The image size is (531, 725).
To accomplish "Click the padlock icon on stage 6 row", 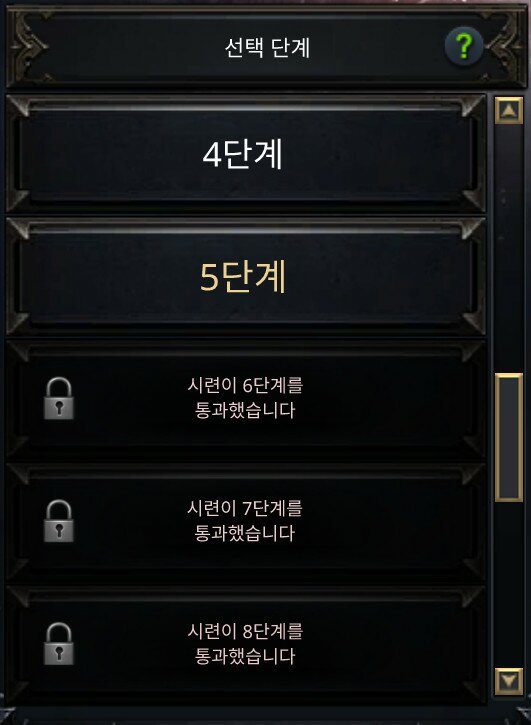I will coord(59,398).
